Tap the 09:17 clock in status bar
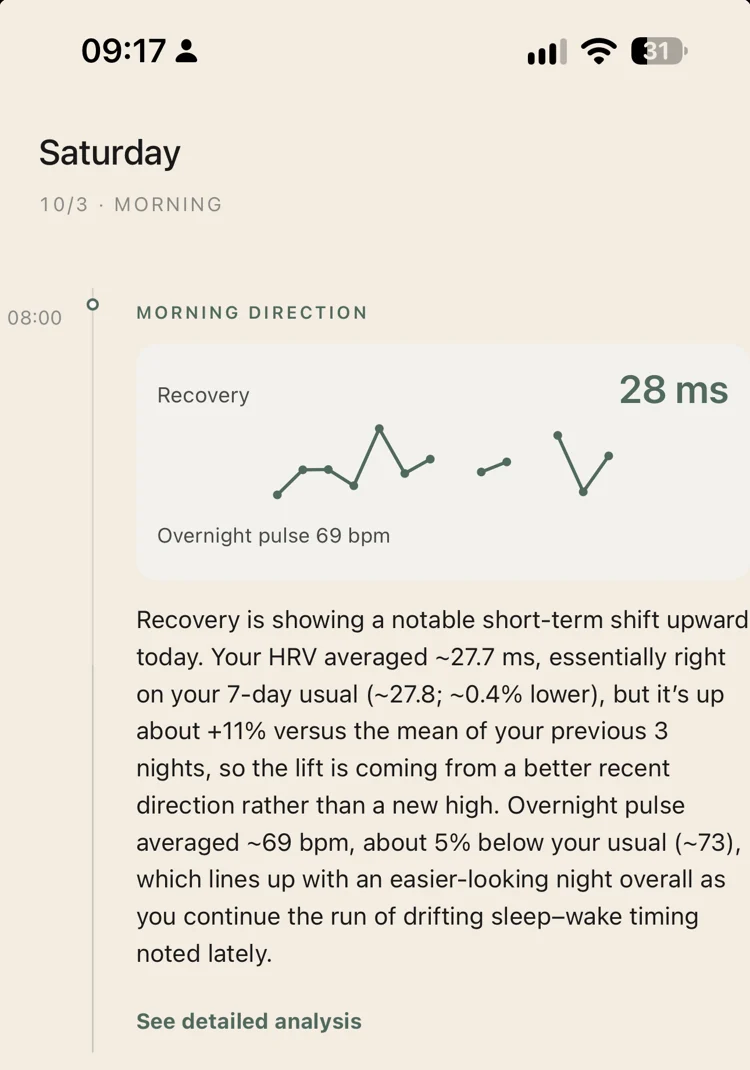The height and width of the screenshot is (1070, 750). tap(124, 51)
